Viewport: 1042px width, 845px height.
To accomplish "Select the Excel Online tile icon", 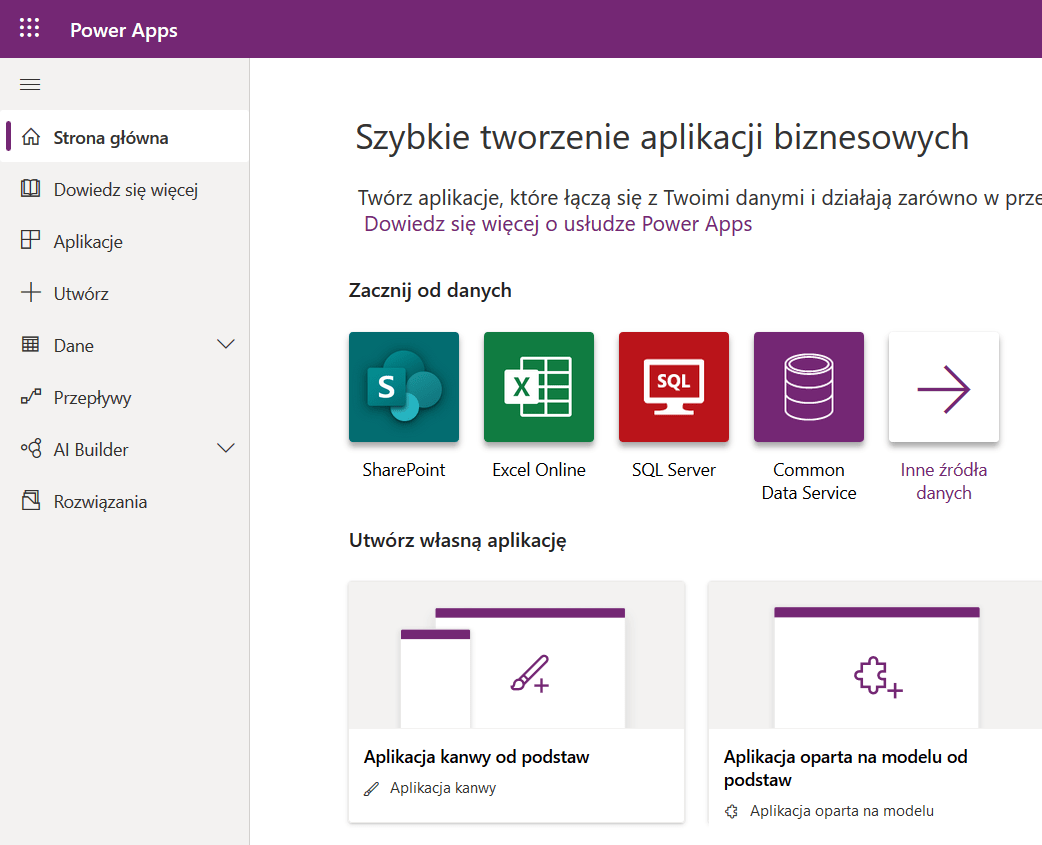I will click(539, 387).
